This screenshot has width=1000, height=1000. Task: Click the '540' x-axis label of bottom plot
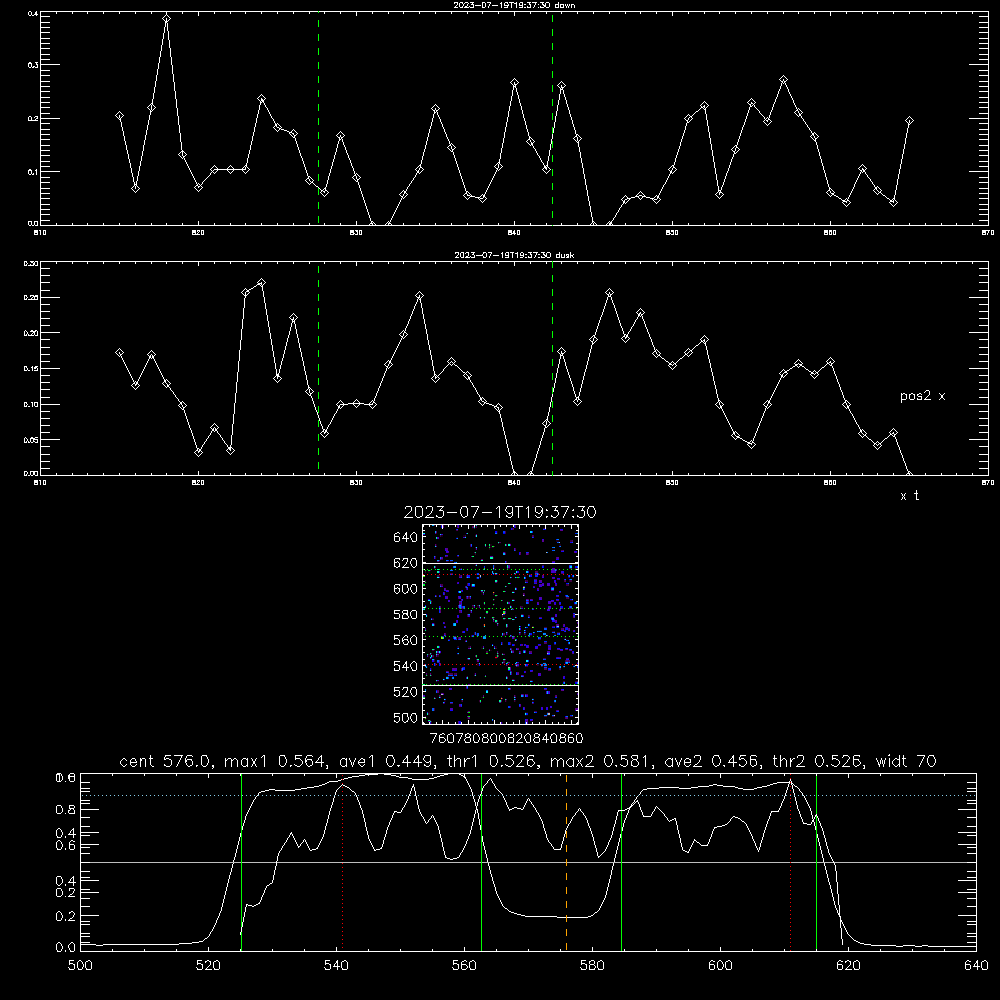[x=336, y=966]
